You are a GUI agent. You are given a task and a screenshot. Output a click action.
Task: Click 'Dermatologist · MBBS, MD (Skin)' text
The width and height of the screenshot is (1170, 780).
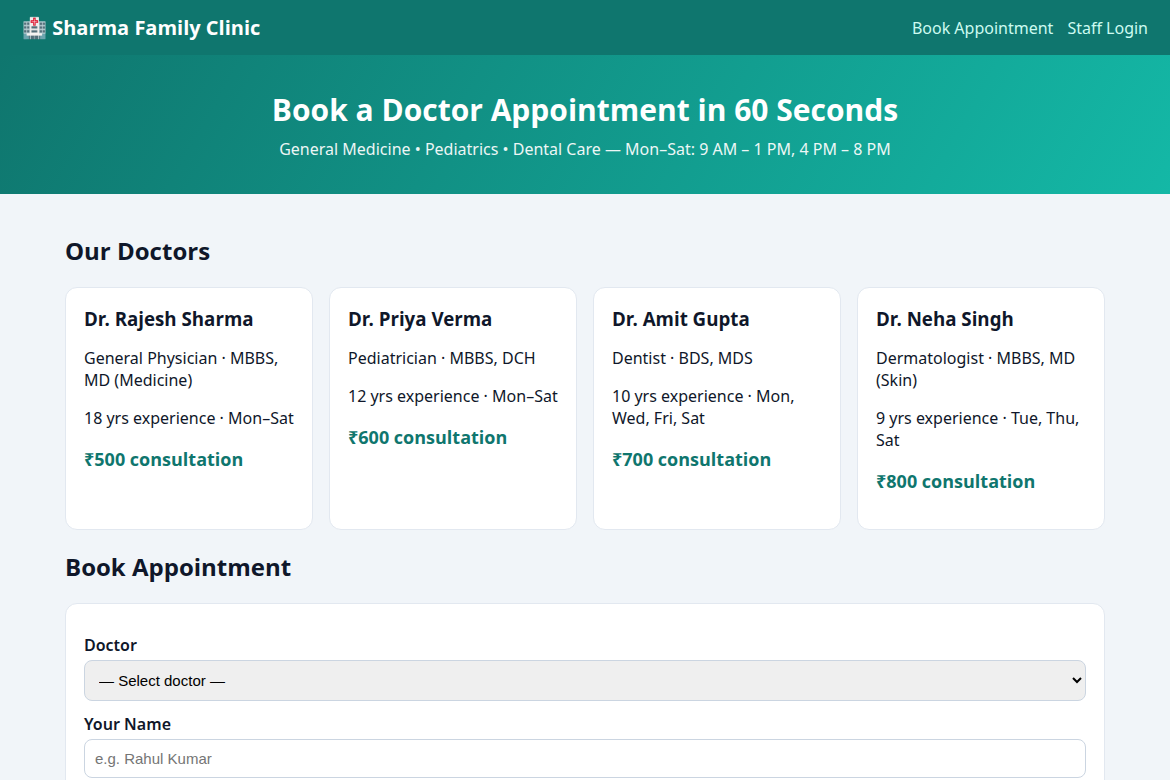[x=975, y=369]
